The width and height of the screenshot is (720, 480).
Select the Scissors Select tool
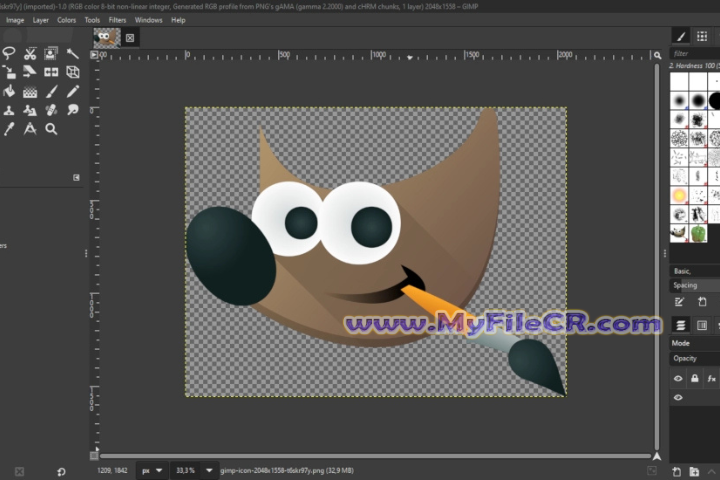pyautogui.click(x=30, y=53)
